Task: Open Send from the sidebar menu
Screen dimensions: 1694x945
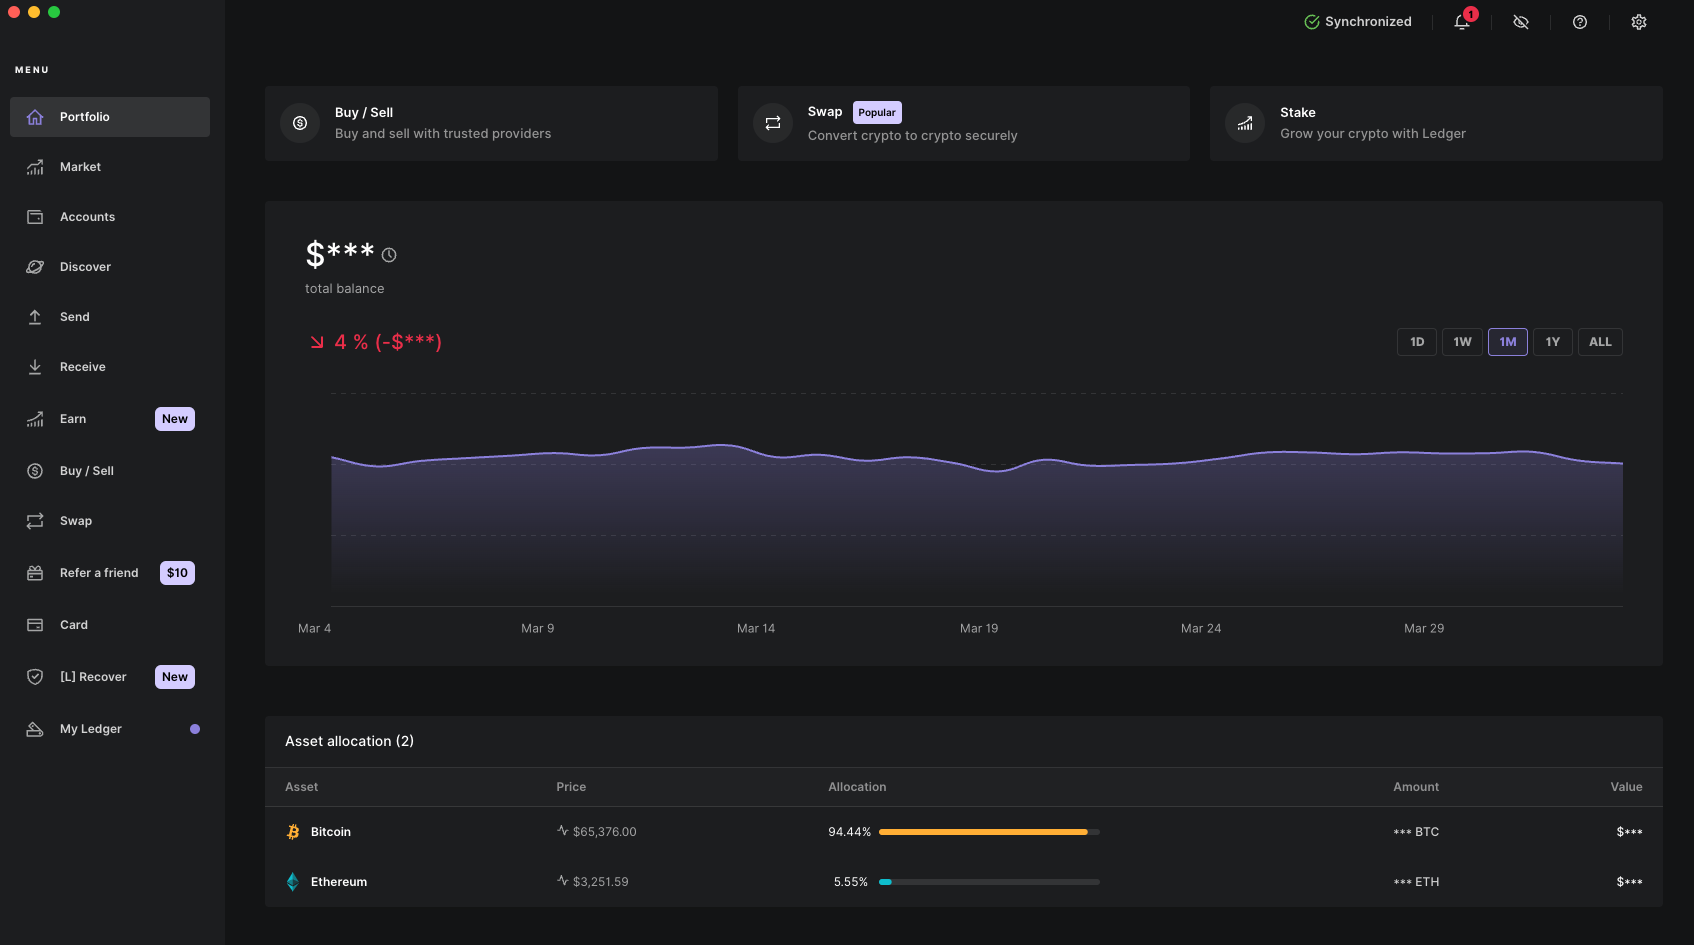Action: pyautogui.click(x=110, y=317)
